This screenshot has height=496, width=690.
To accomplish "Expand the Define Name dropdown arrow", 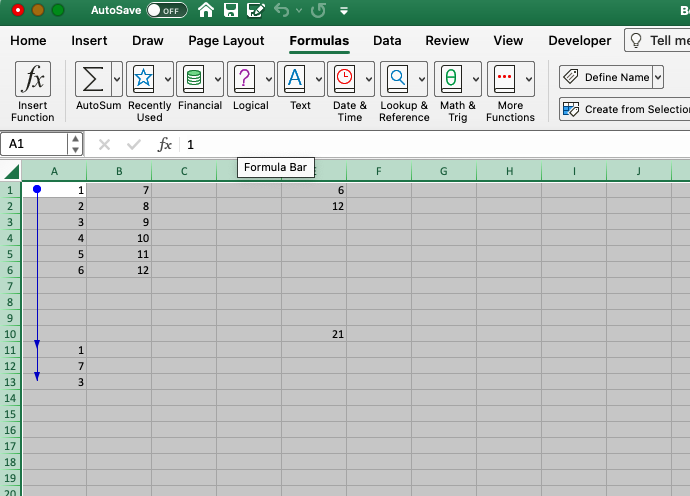I will [x=658, y=77].
